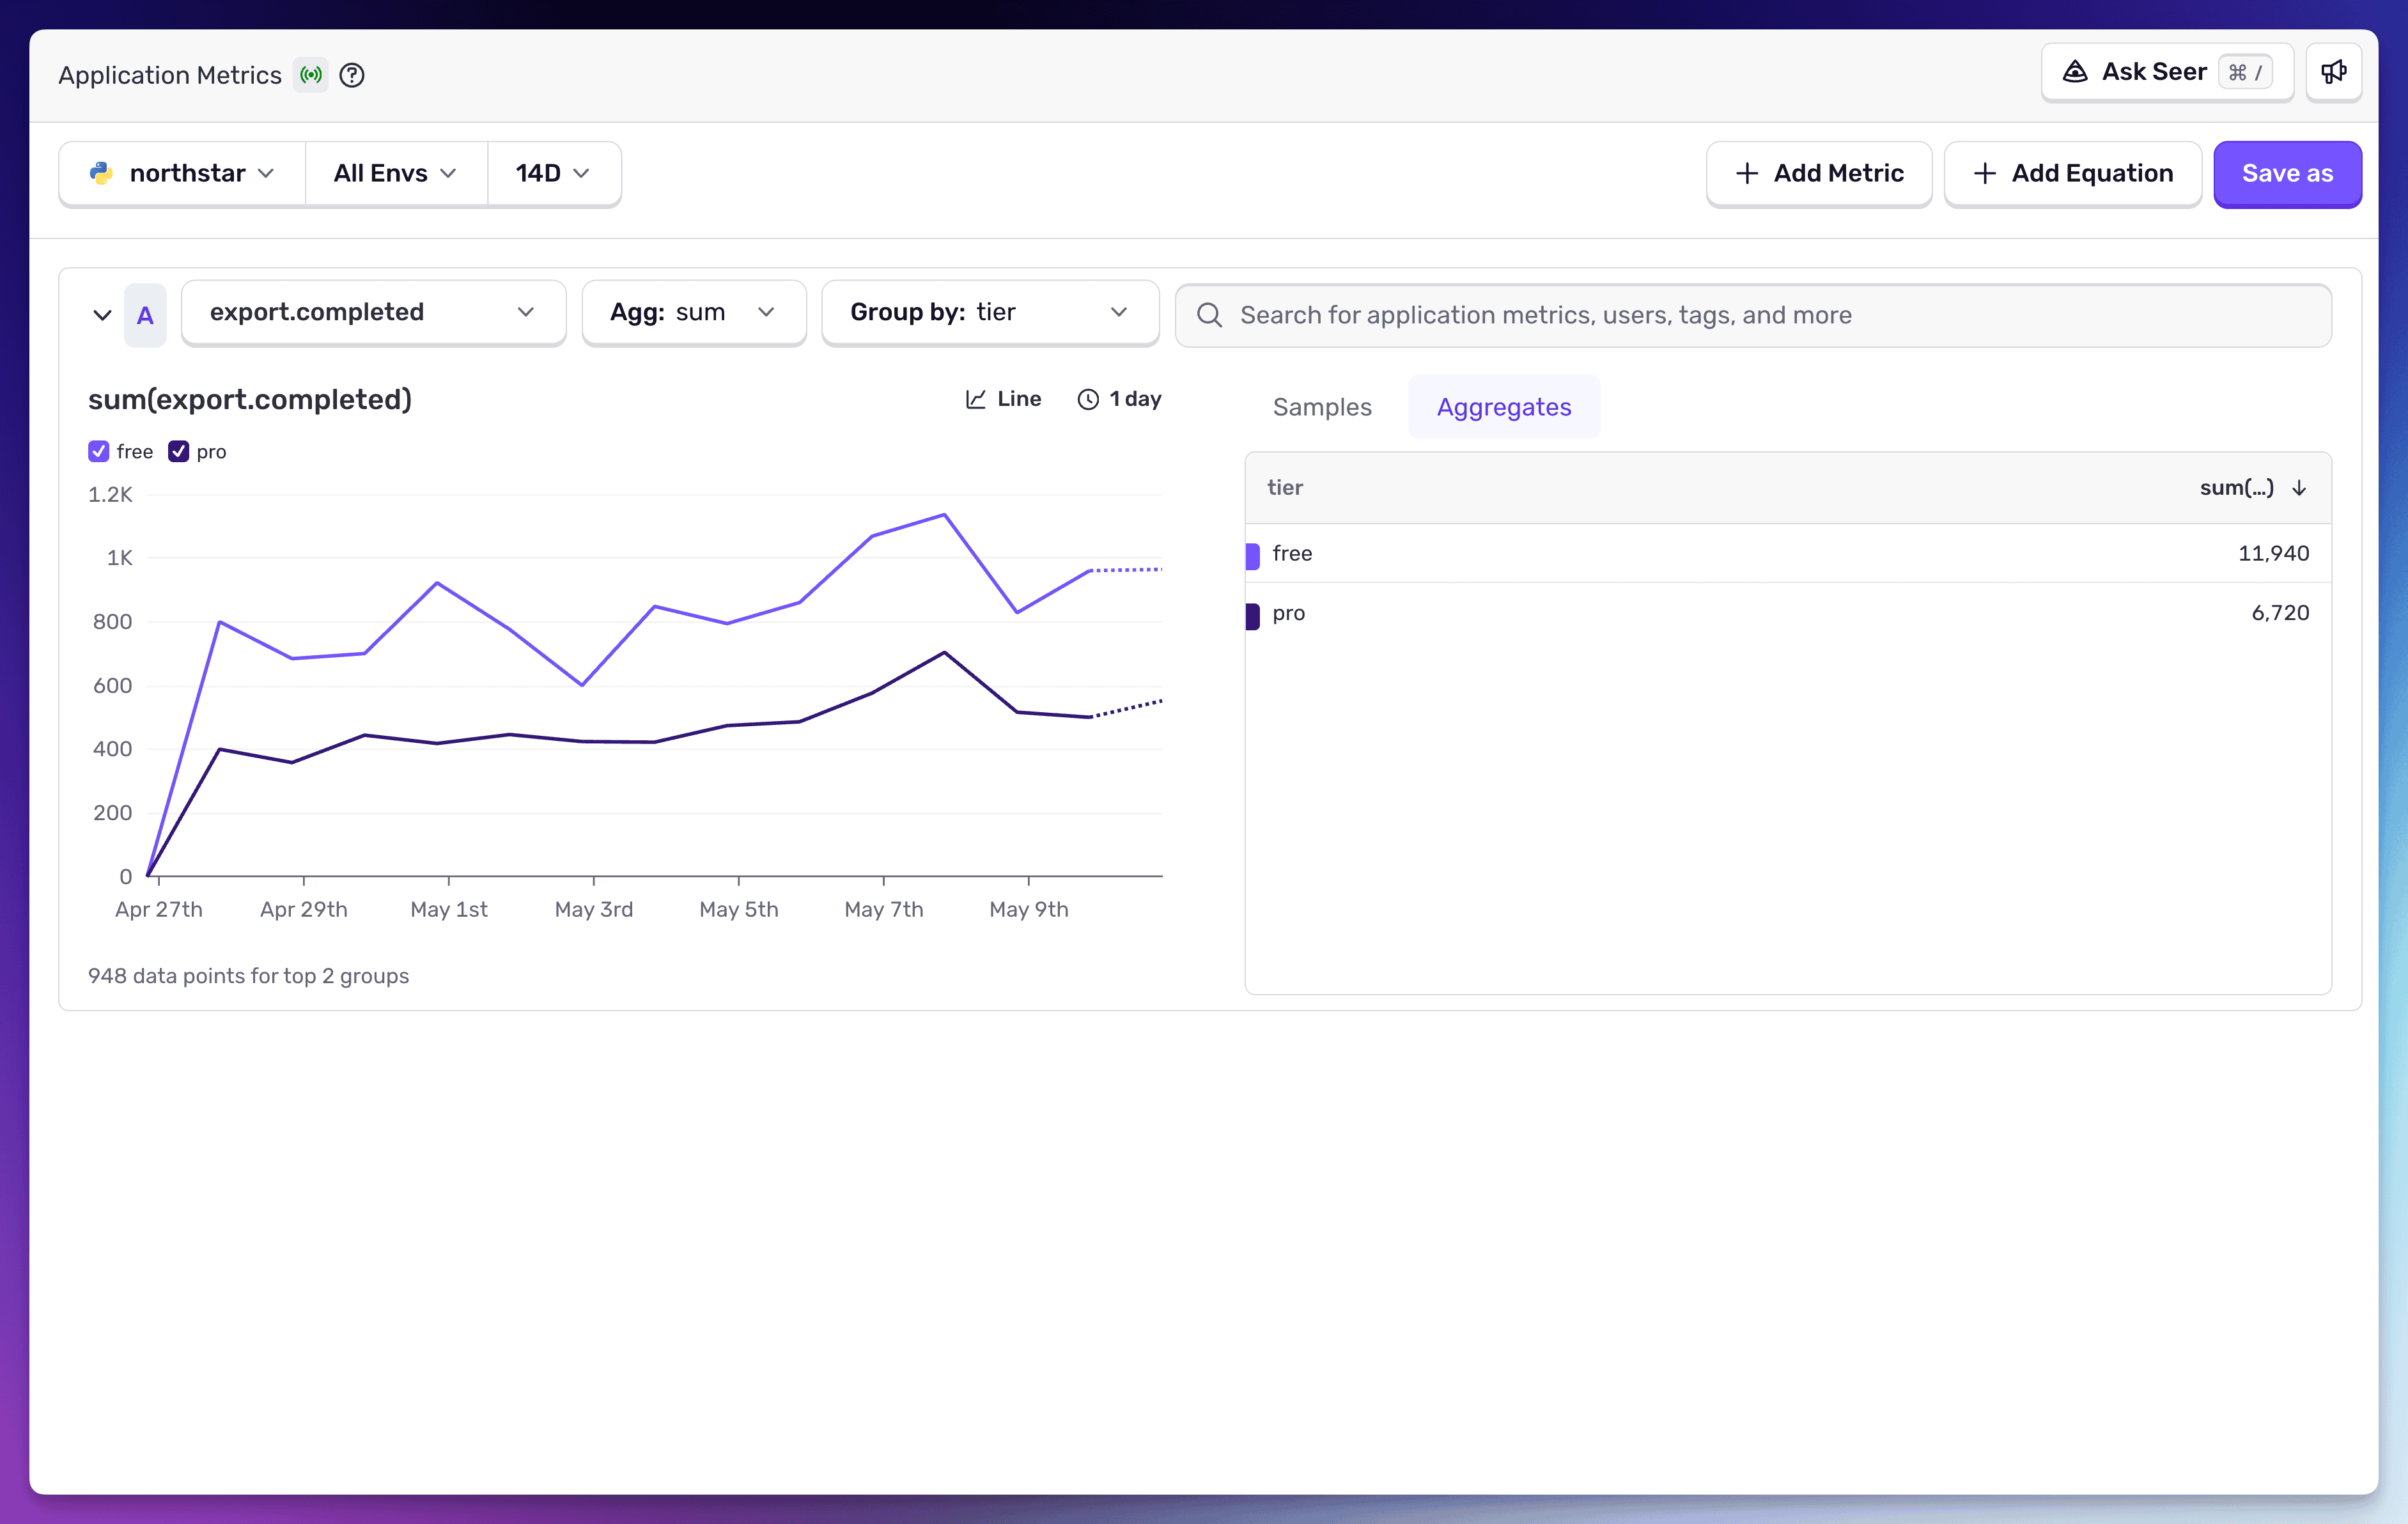The image size is (2408, 1524).
Task: Click the northstar Python project icon
Action: click(101, 174)
